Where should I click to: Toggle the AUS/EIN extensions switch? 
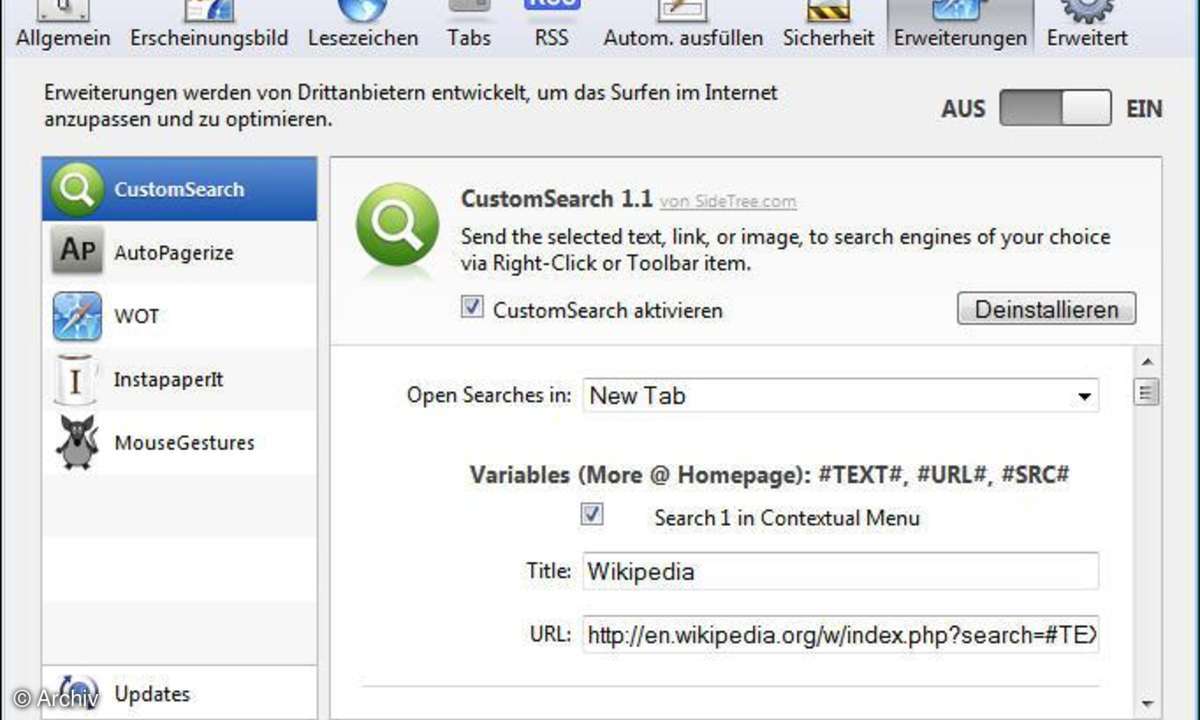click(x=1055, y=108)
